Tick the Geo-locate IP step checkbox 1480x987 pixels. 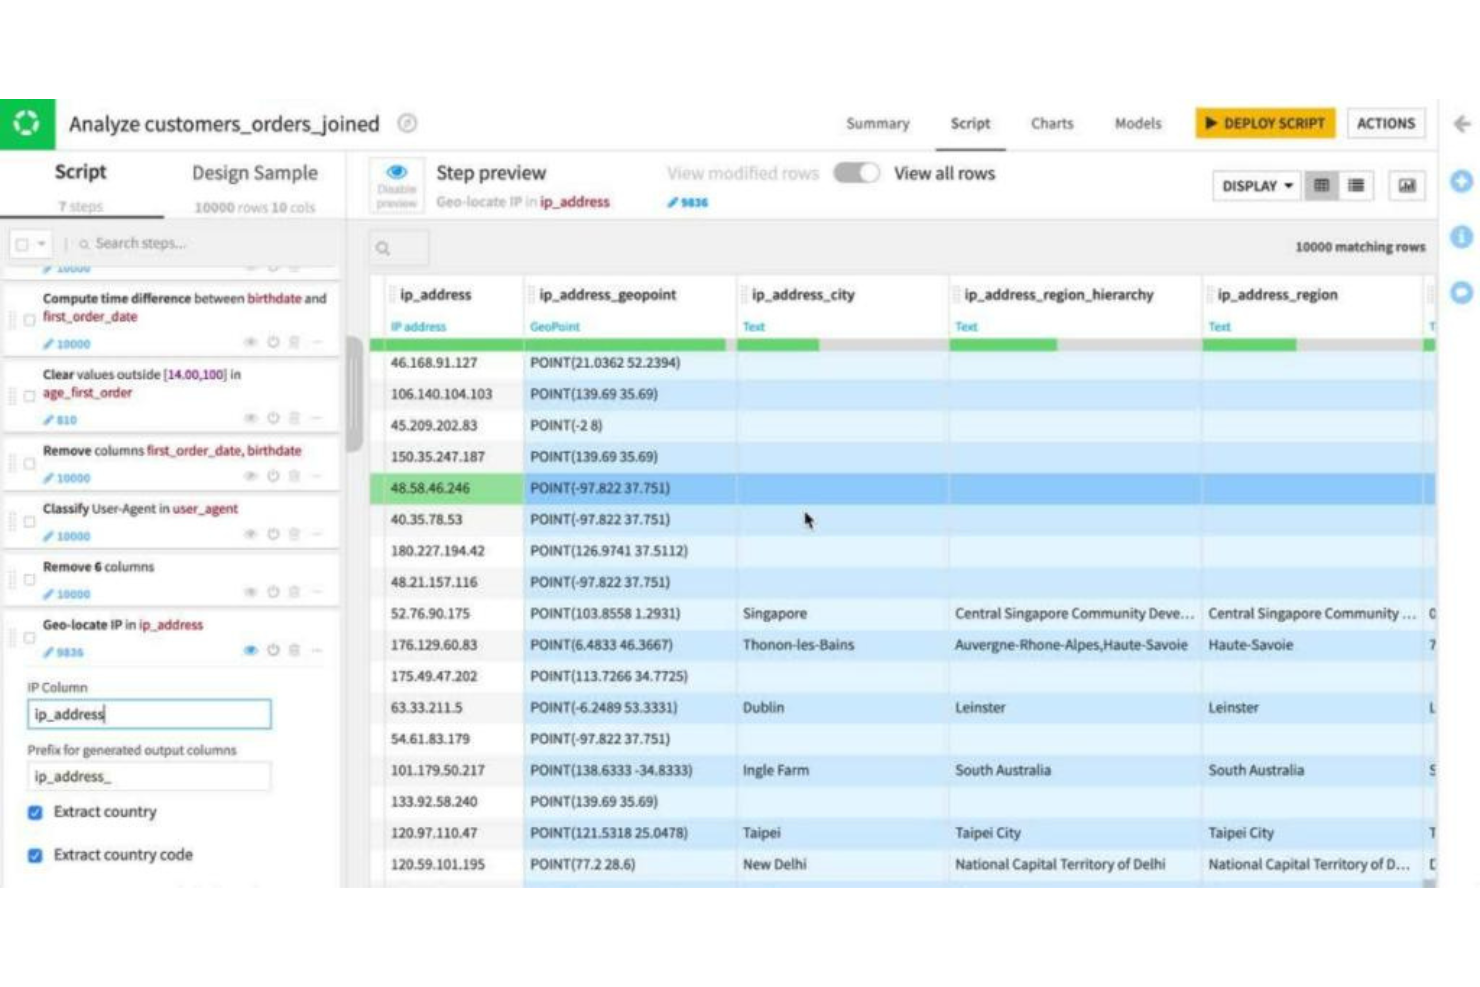click(x=29, y=637)
